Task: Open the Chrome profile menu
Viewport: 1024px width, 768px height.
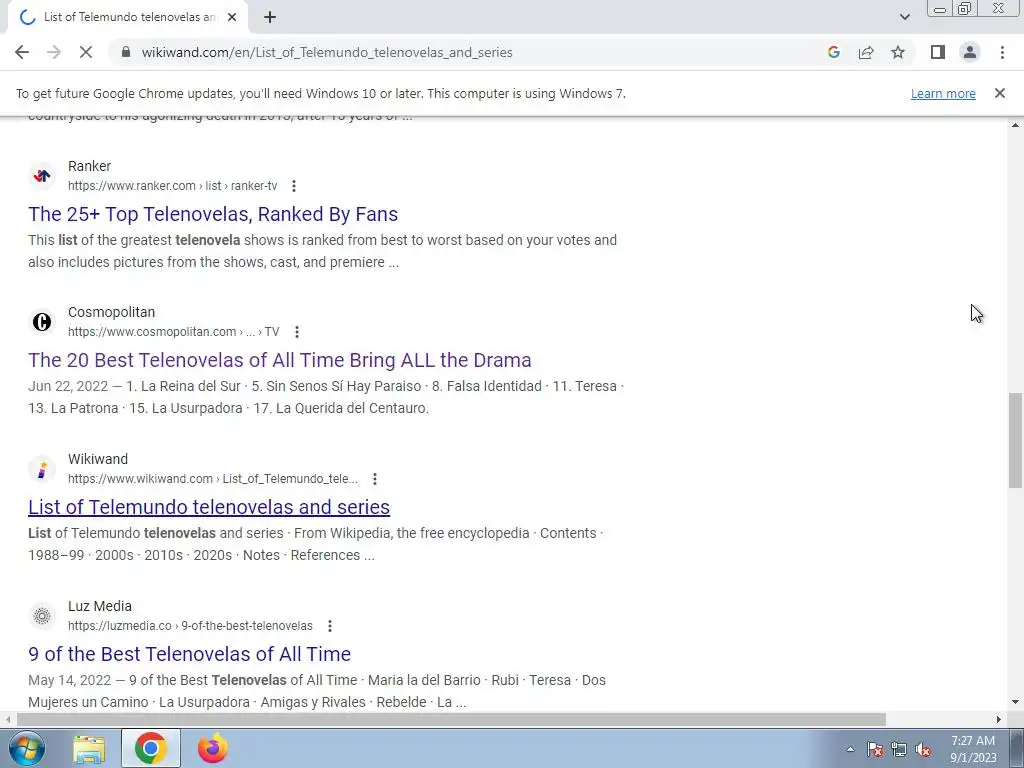Action: click(970, 52)
